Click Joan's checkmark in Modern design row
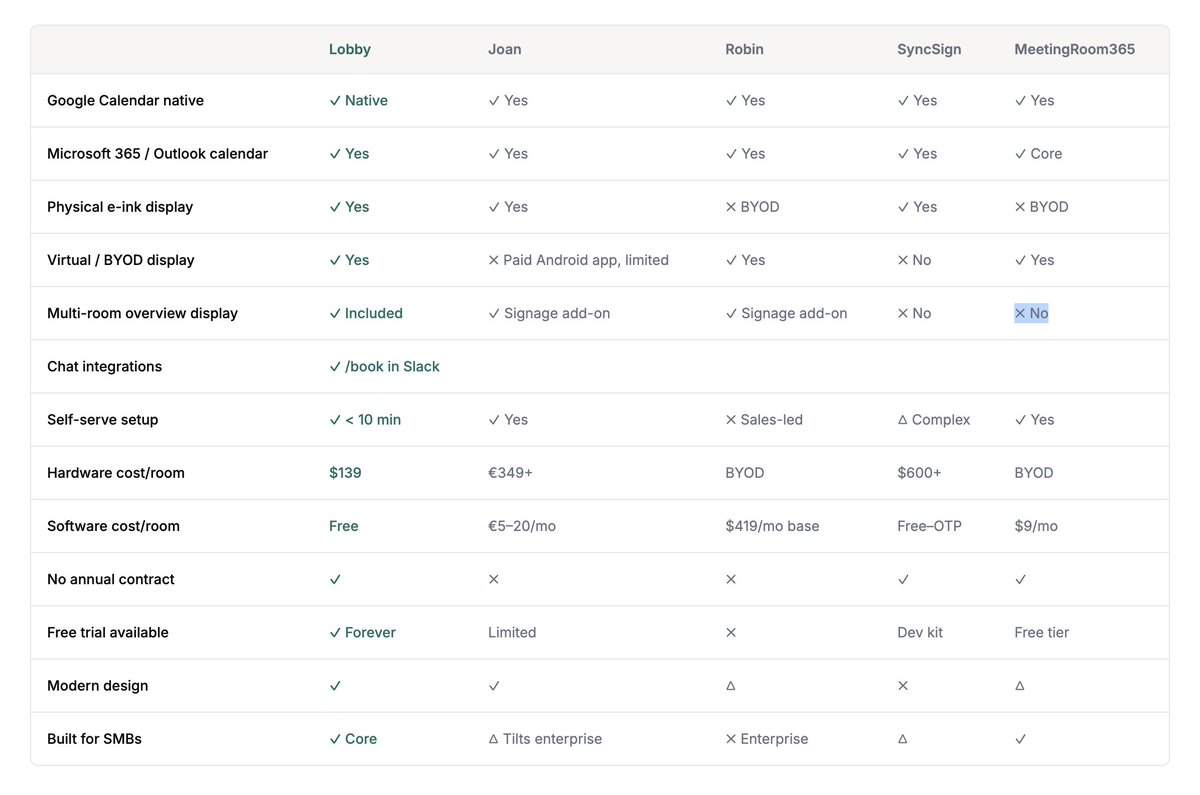The width and height of the screenshot is (1200, 795). pyautogui.click(x=494, y=686)
